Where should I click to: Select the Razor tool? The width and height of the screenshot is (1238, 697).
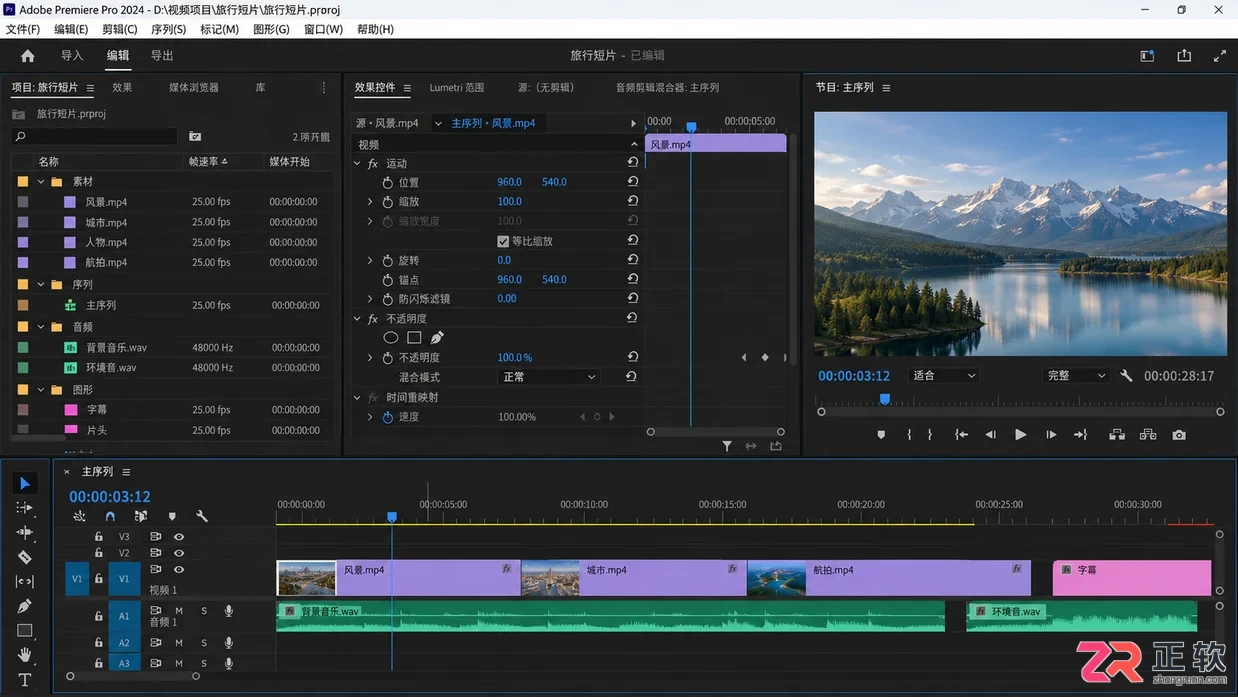[x=25, y=557]
